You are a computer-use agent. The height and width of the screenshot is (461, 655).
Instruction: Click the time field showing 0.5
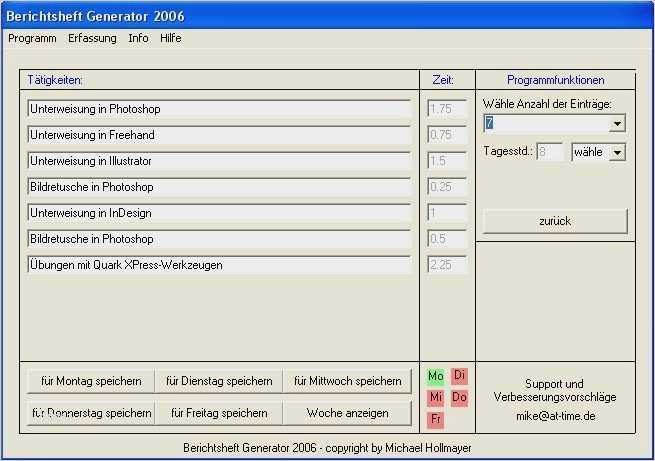pyautogui.click(x=447, y=239)
